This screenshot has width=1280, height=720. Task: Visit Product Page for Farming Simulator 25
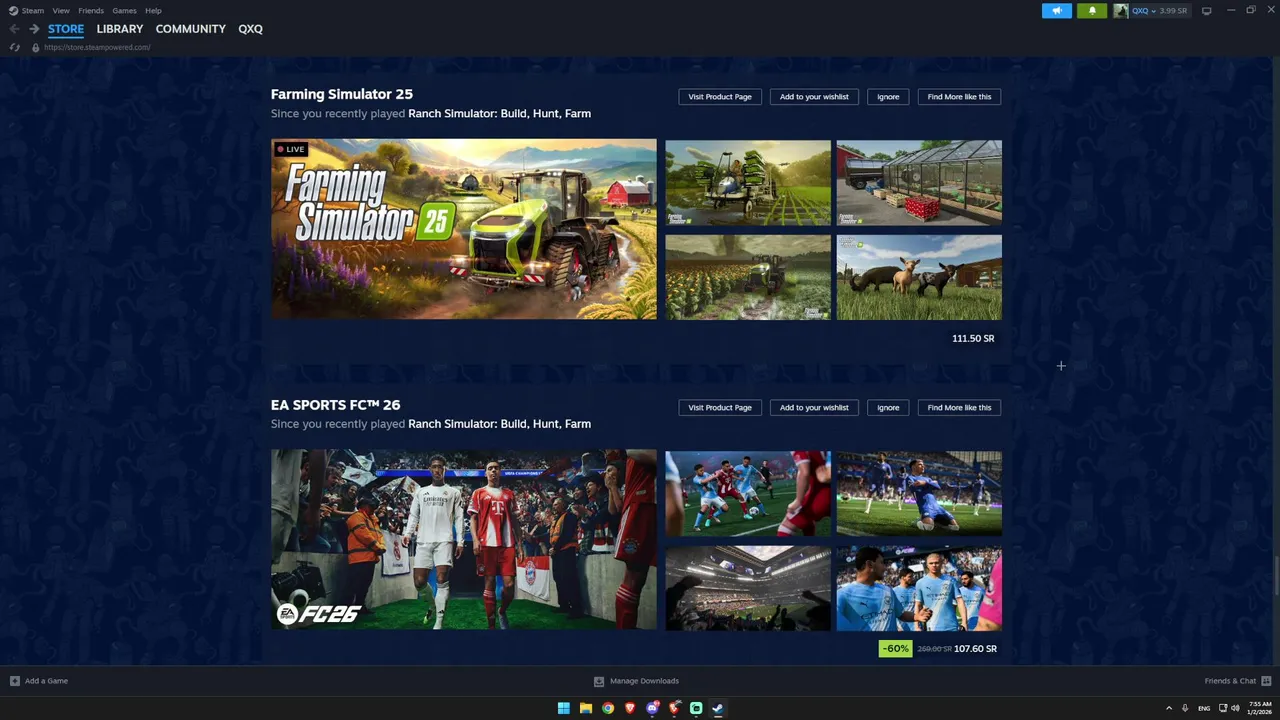coord(720,97)
